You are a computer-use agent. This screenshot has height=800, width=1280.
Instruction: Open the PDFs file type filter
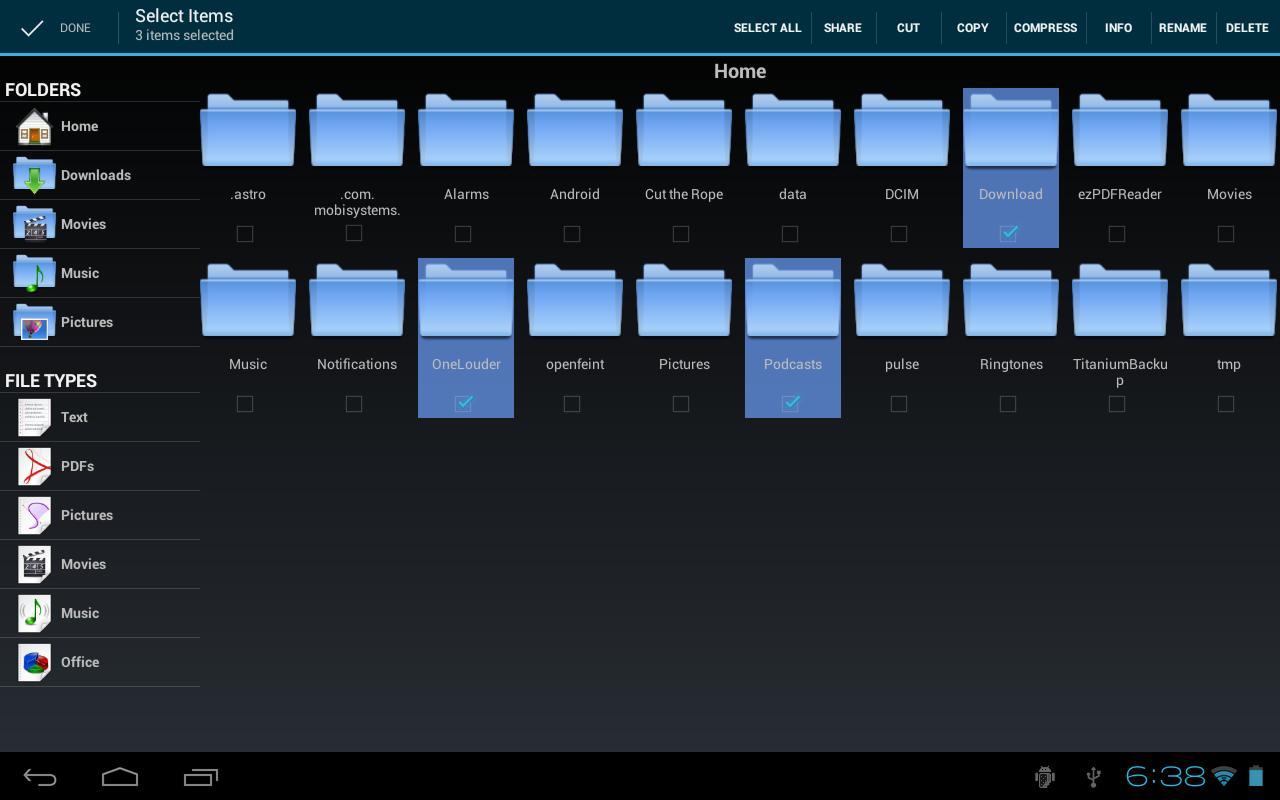click(35, 466)
